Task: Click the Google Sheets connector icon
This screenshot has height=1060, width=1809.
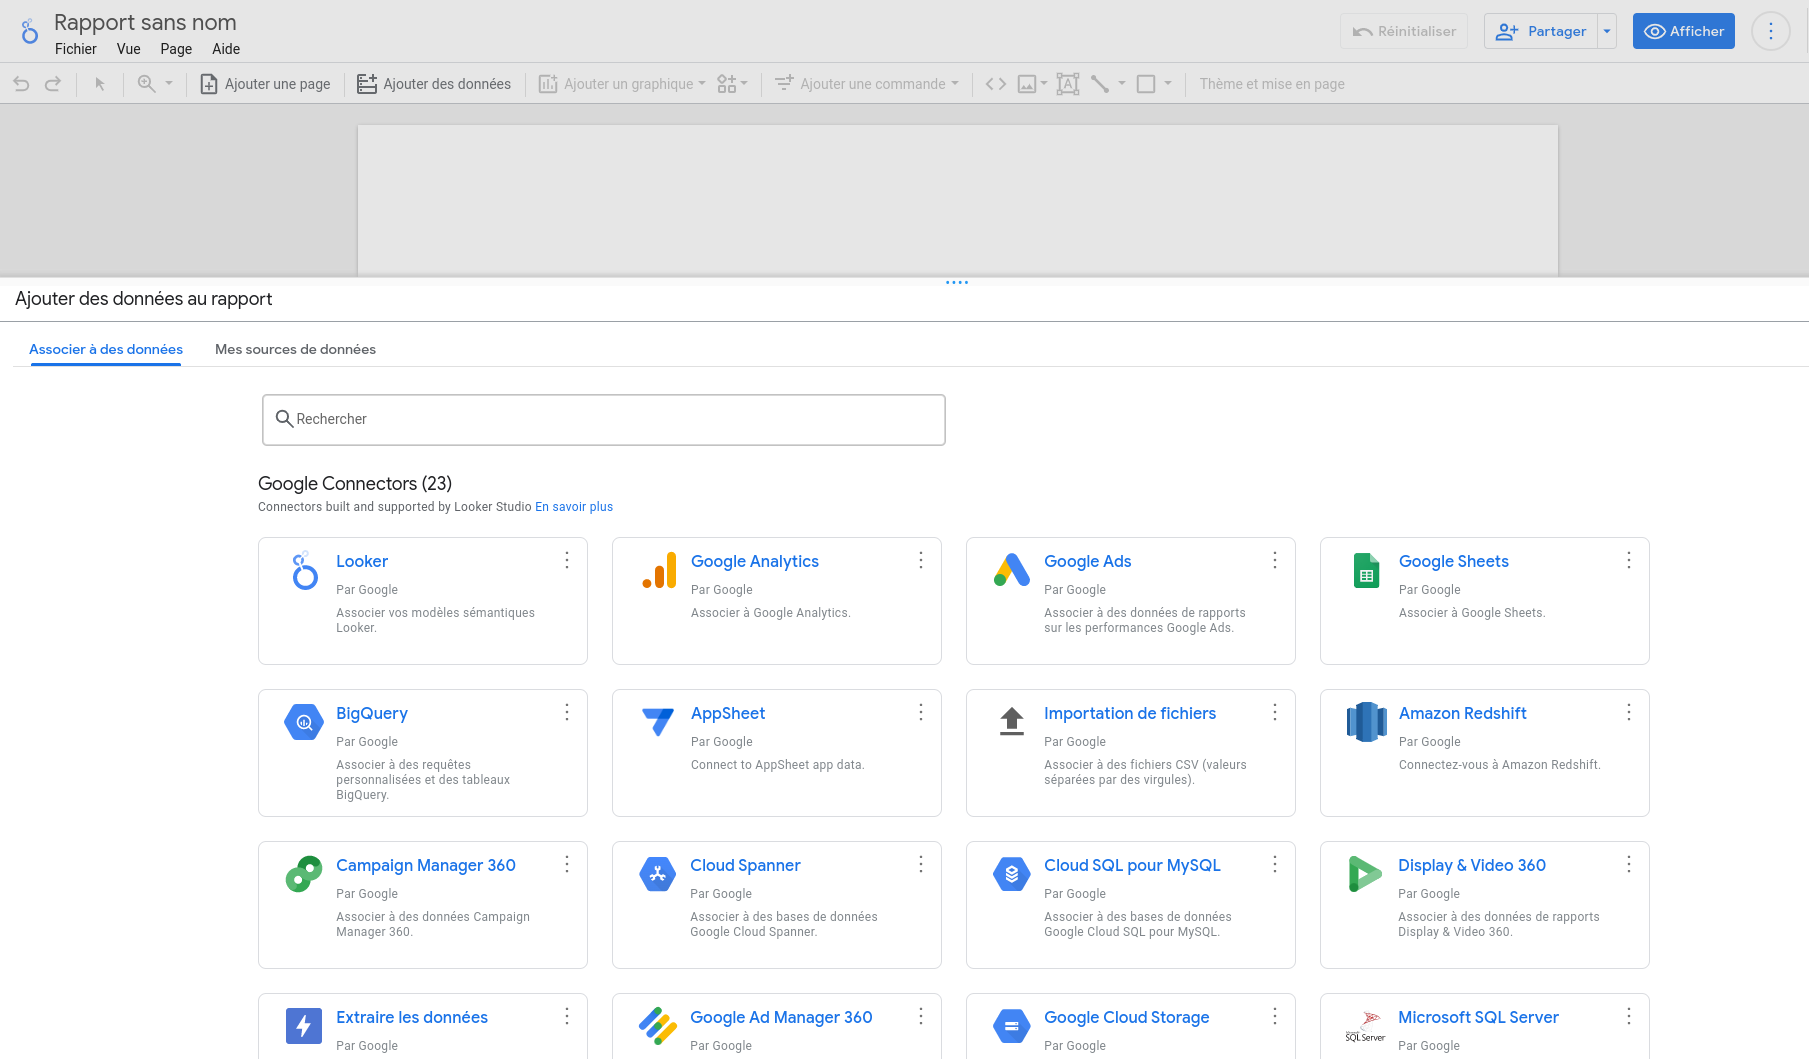Action: click(x=1366, y=570)
